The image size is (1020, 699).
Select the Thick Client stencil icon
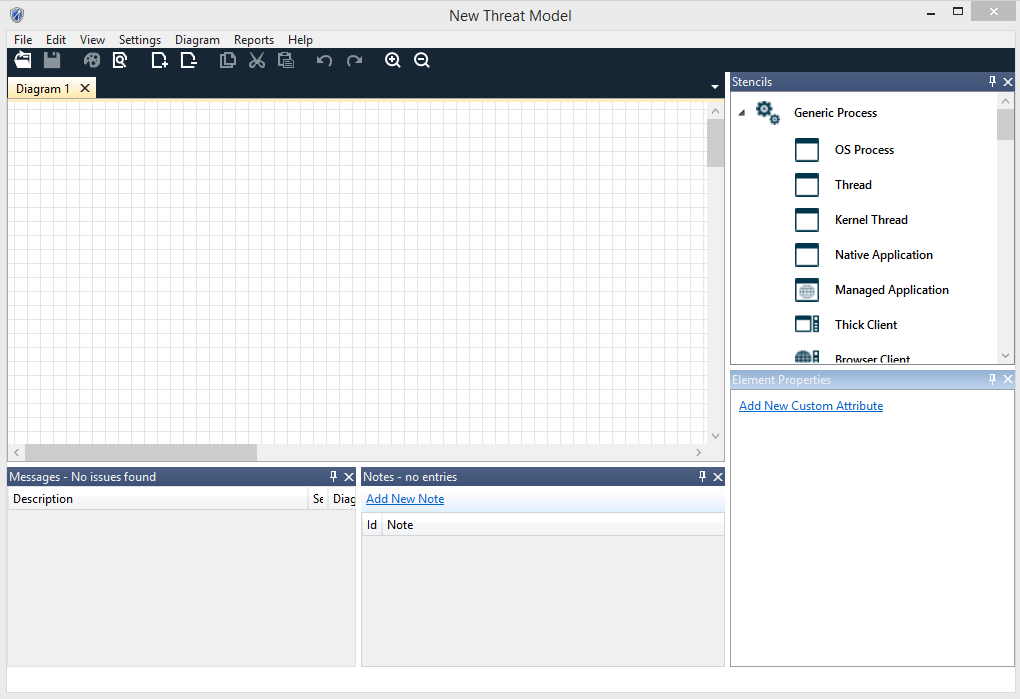tap(807, 325)
